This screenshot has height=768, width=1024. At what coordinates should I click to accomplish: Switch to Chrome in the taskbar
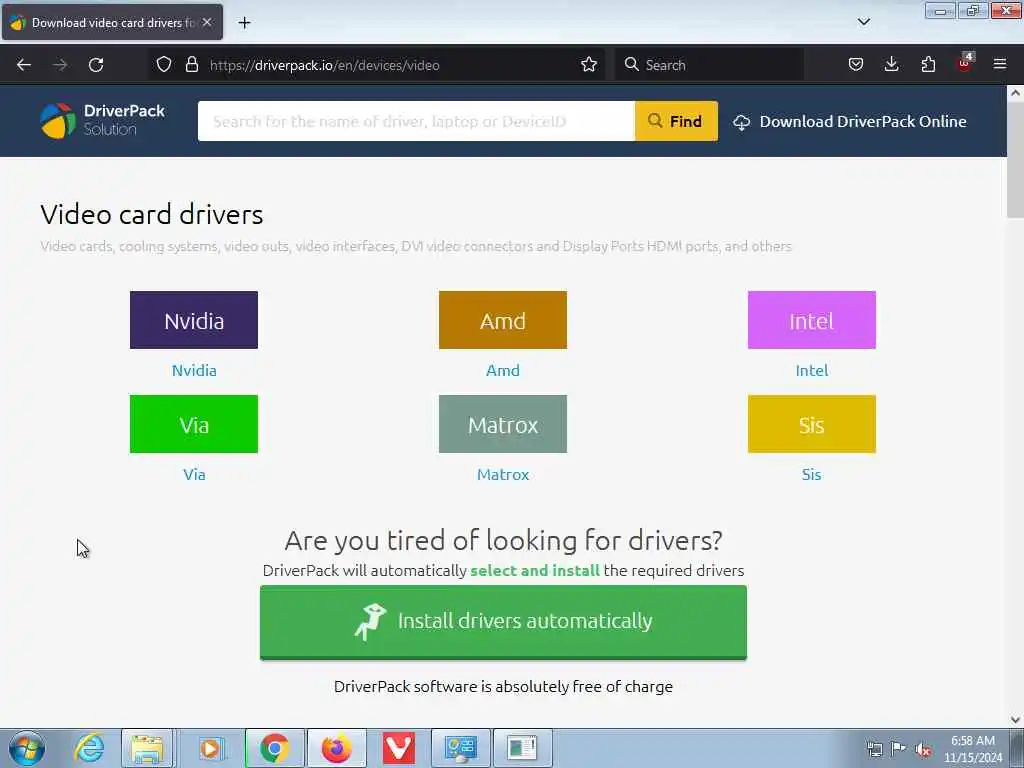(275, 748)
